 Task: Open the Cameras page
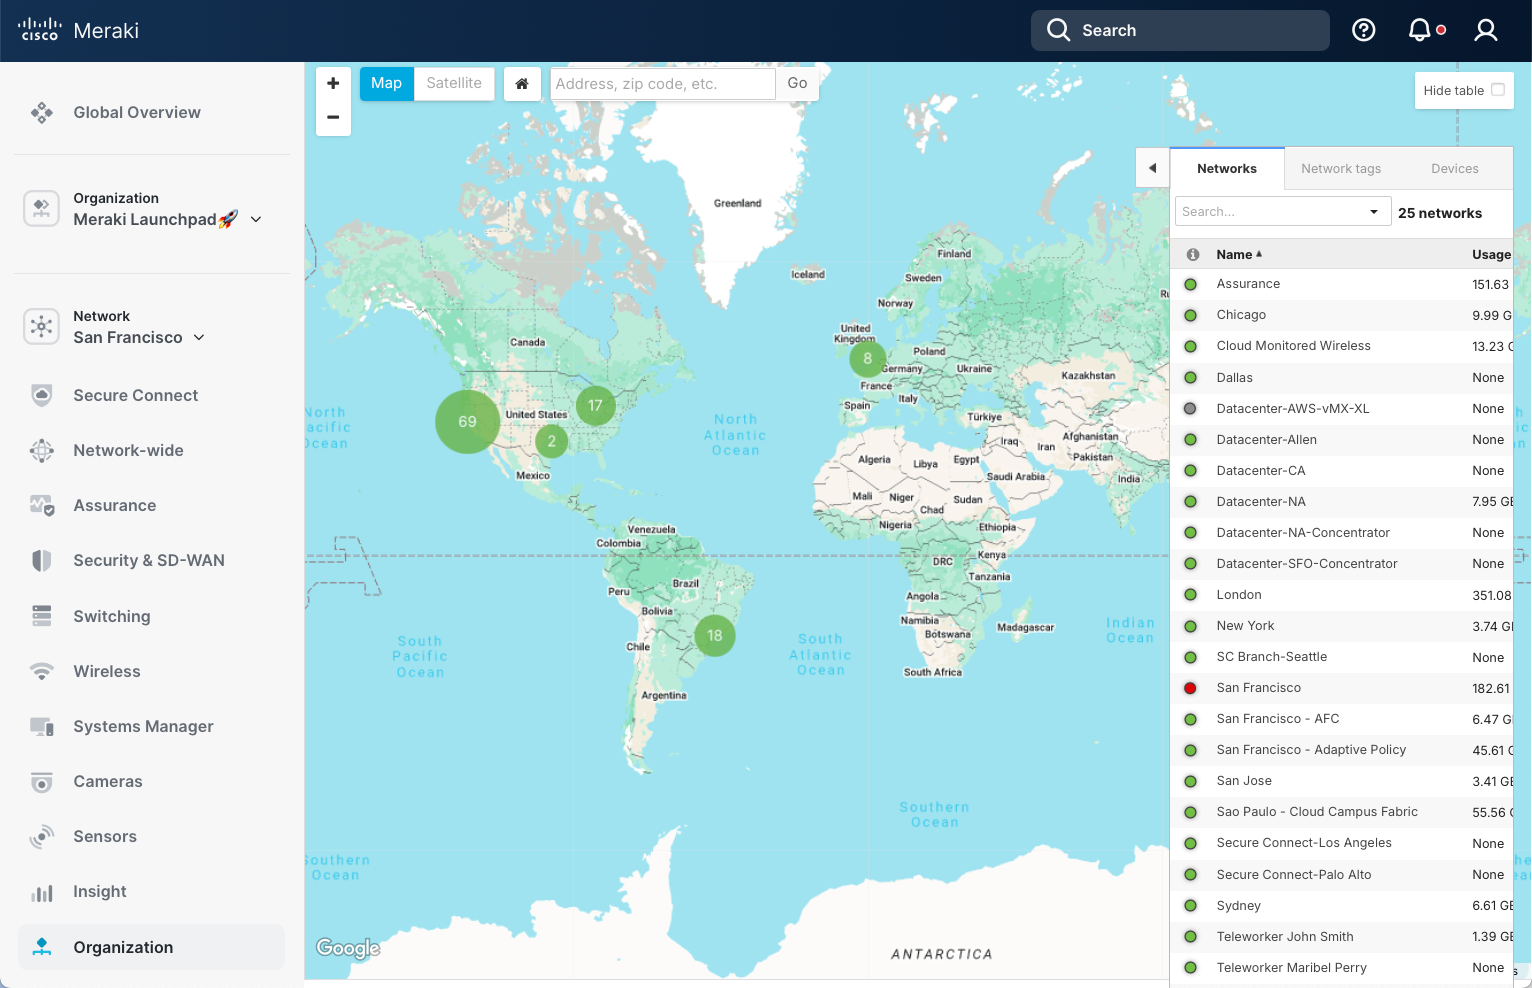(108, 781)
